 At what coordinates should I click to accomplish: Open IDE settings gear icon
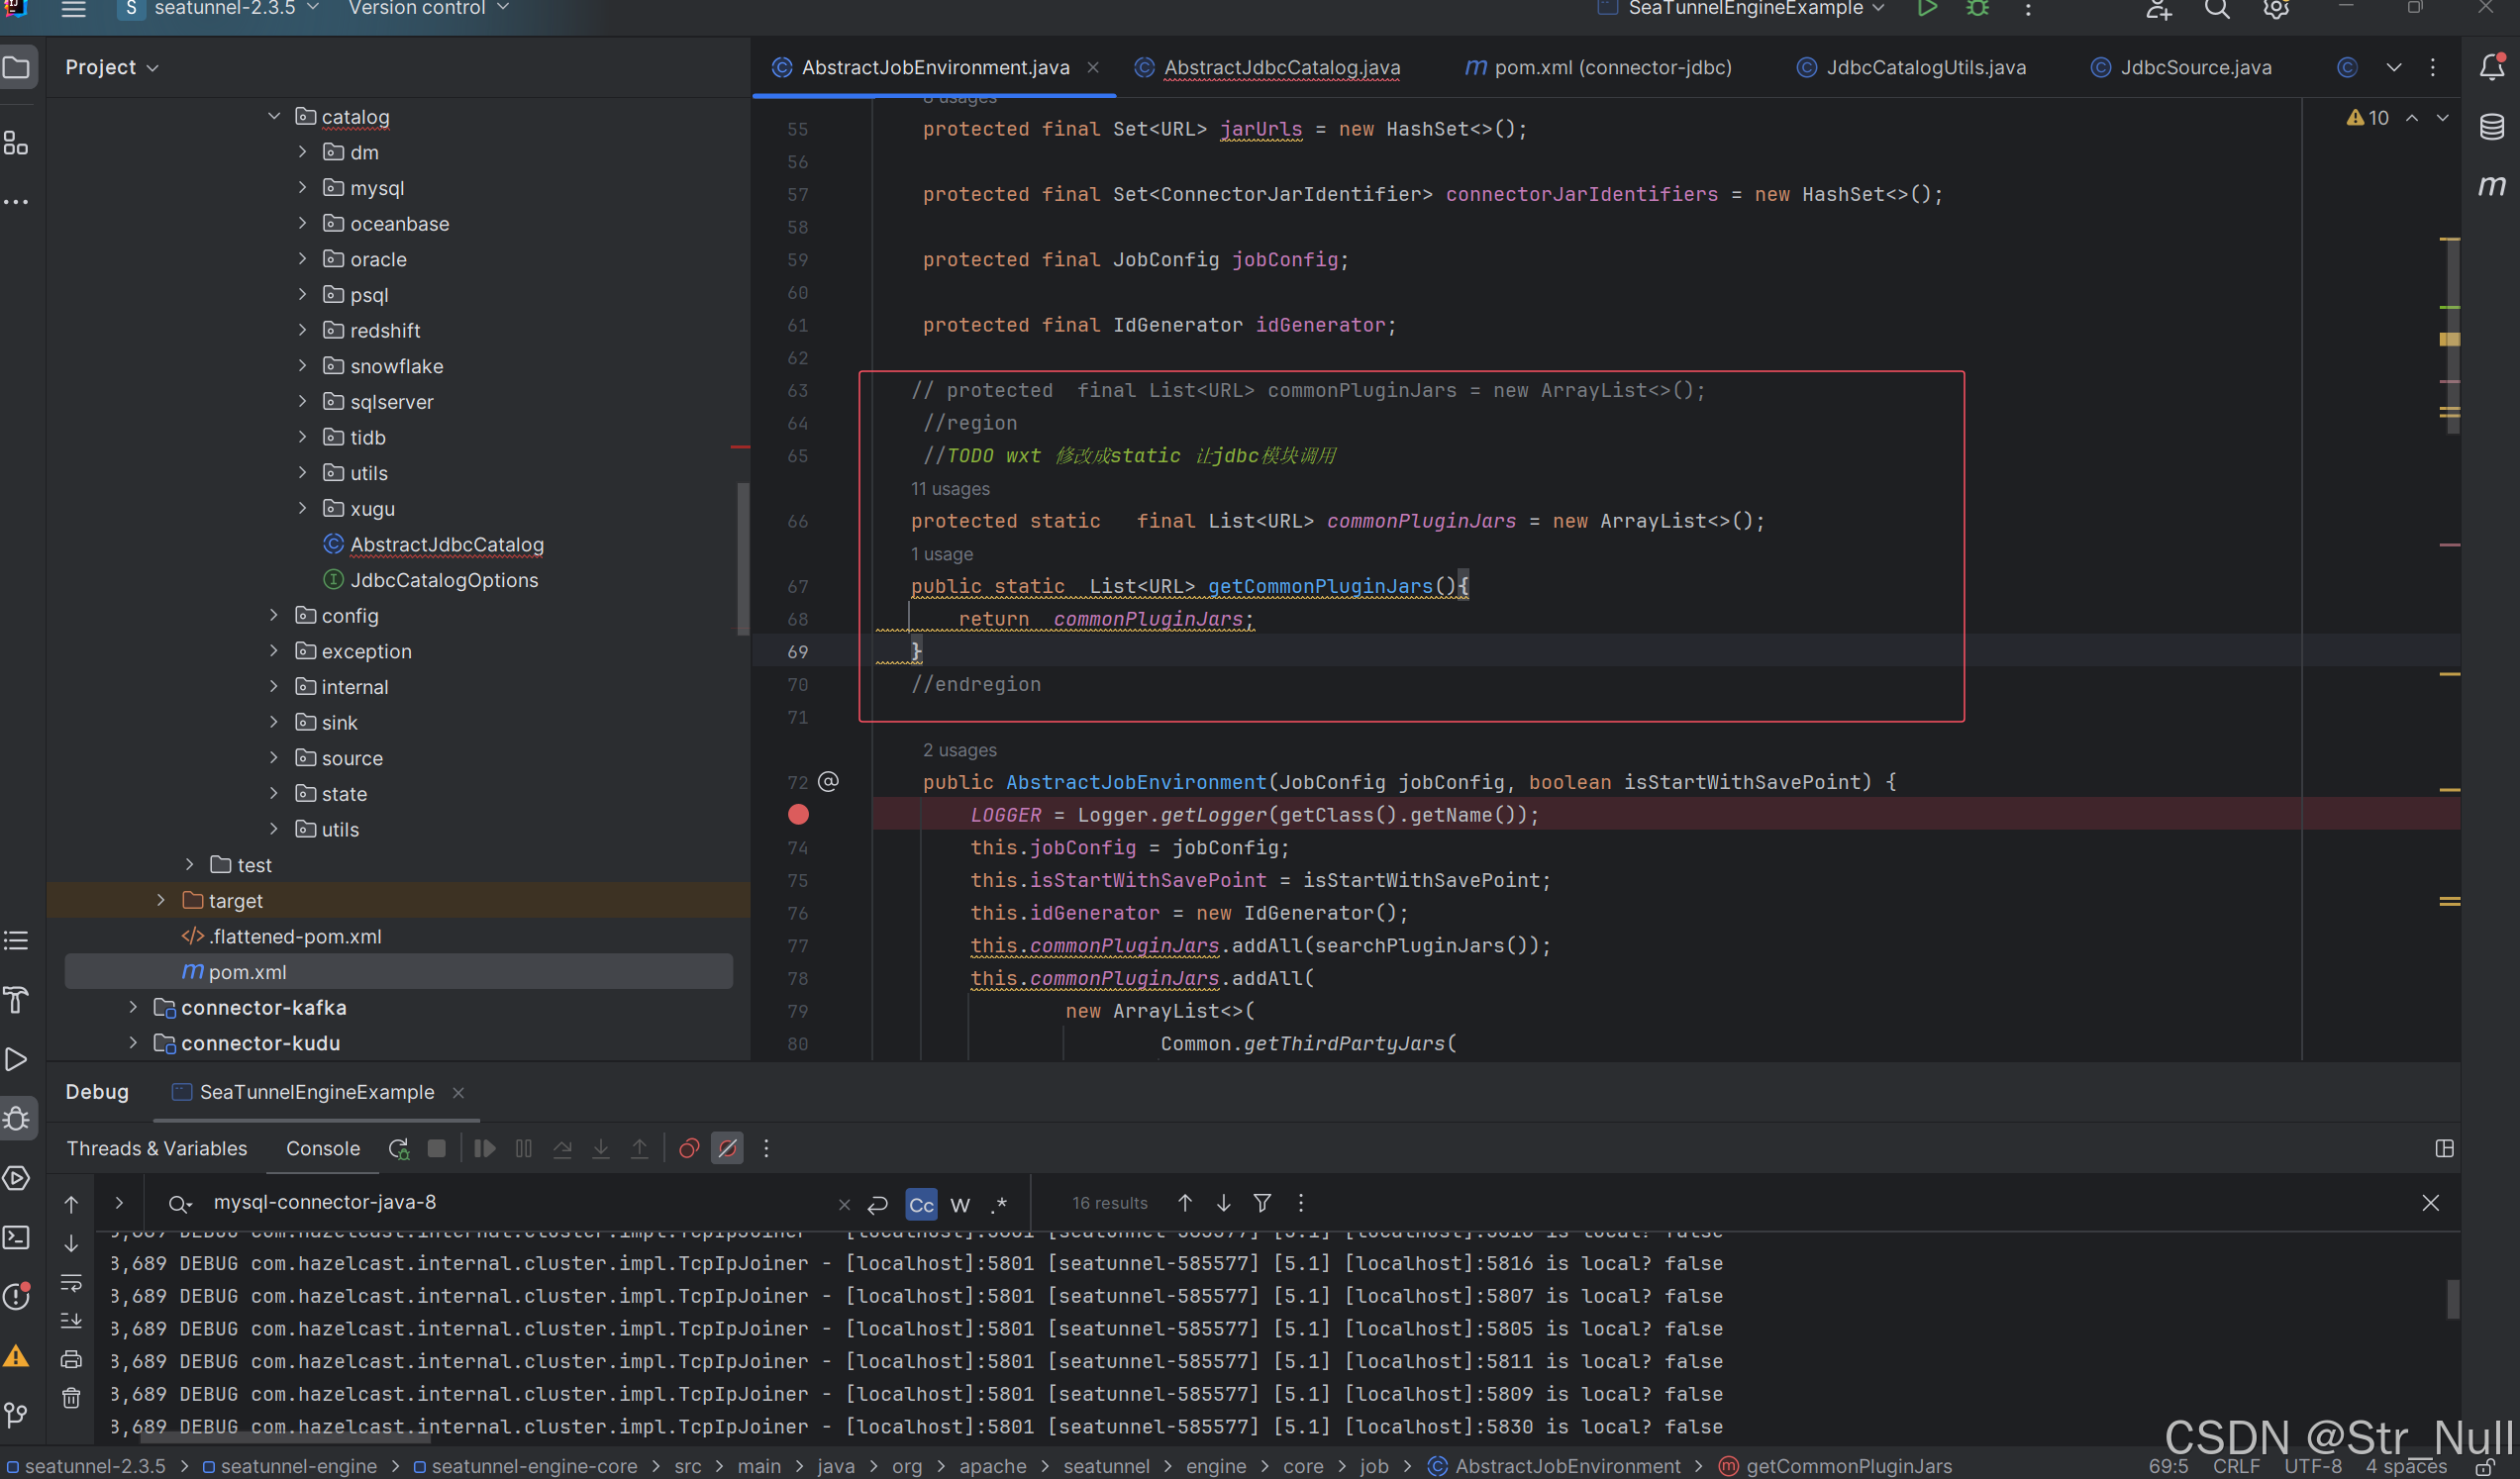(2276, 9)
